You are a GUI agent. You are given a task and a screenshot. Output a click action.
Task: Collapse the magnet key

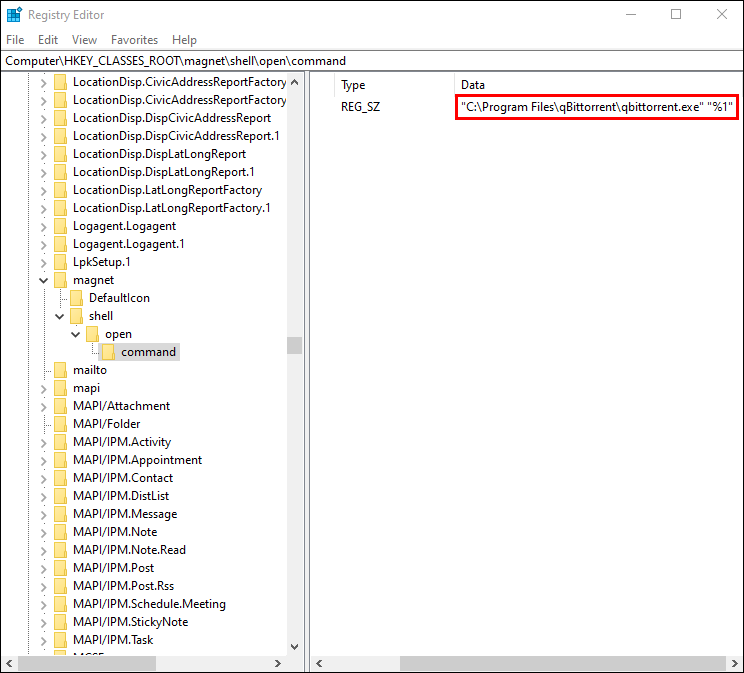pos(44,280)
